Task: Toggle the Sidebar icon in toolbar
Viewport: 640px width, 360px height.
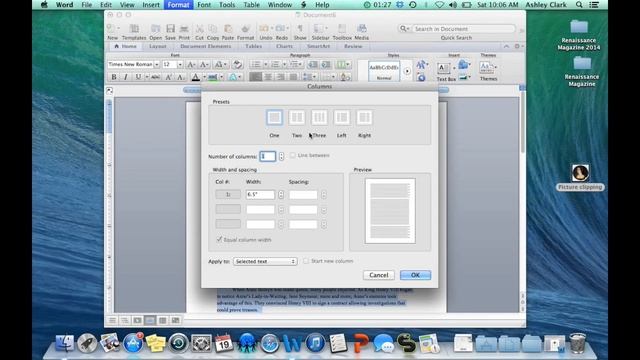Action: coord(318,28)
